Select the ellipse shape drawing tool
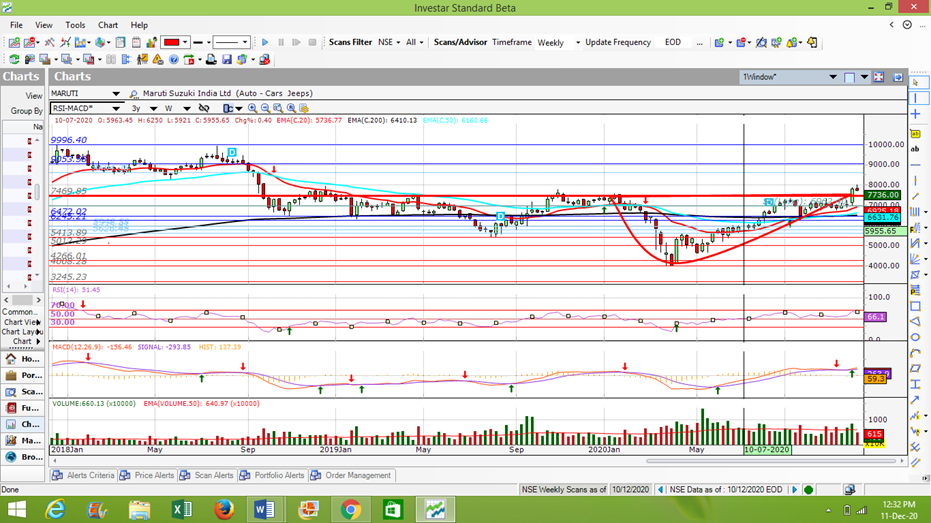The width and height of the screenshot is (931, 523). click(x=915, y=337)
